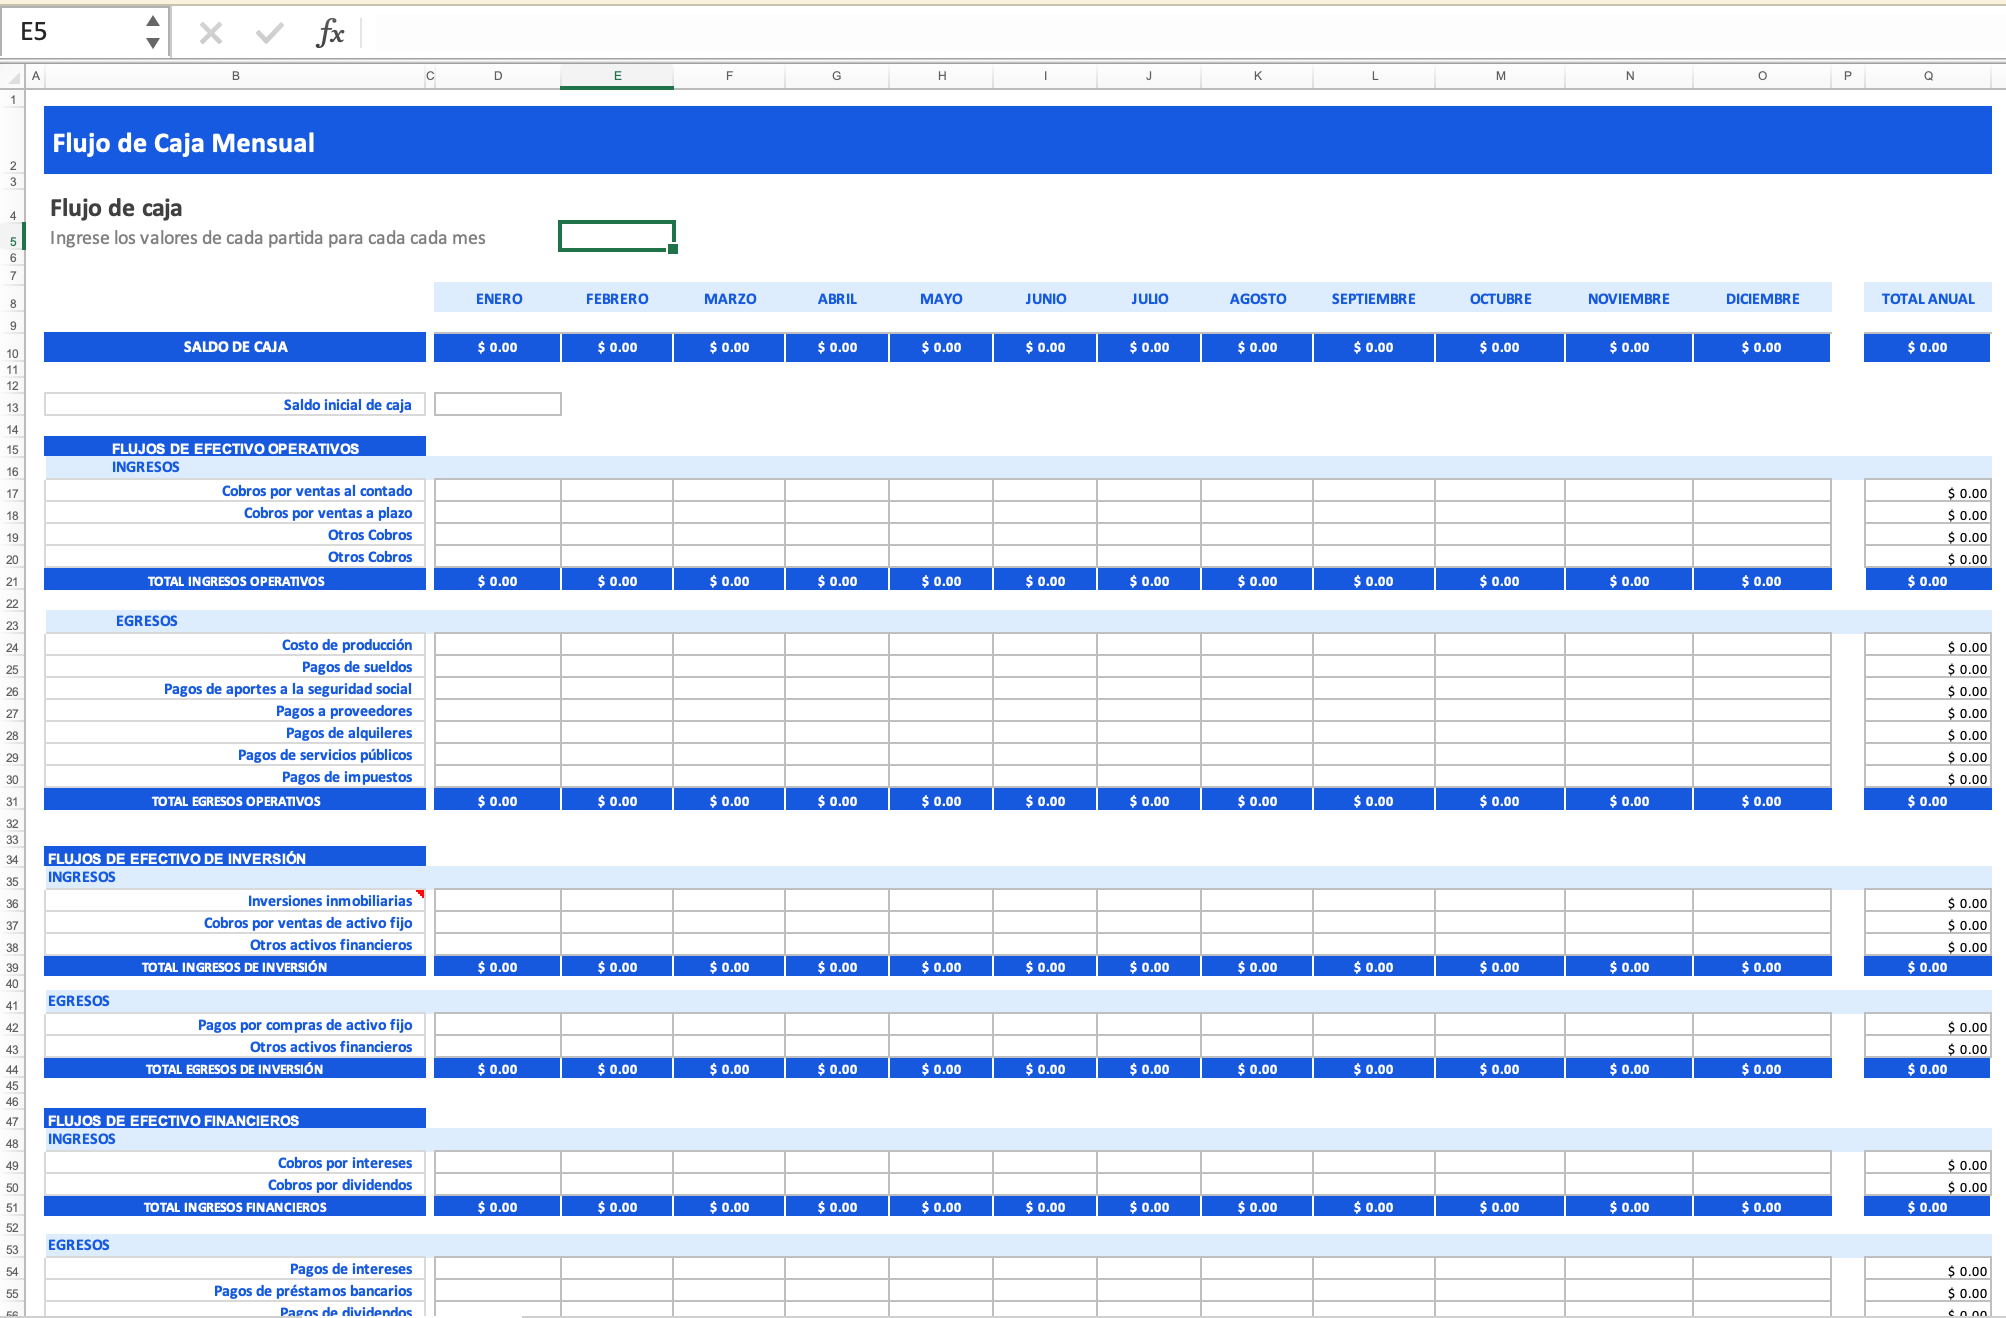This screenshot has width=2006, height=1318.
Task: Click the ENERO month header cell
Action: (498, 298)
